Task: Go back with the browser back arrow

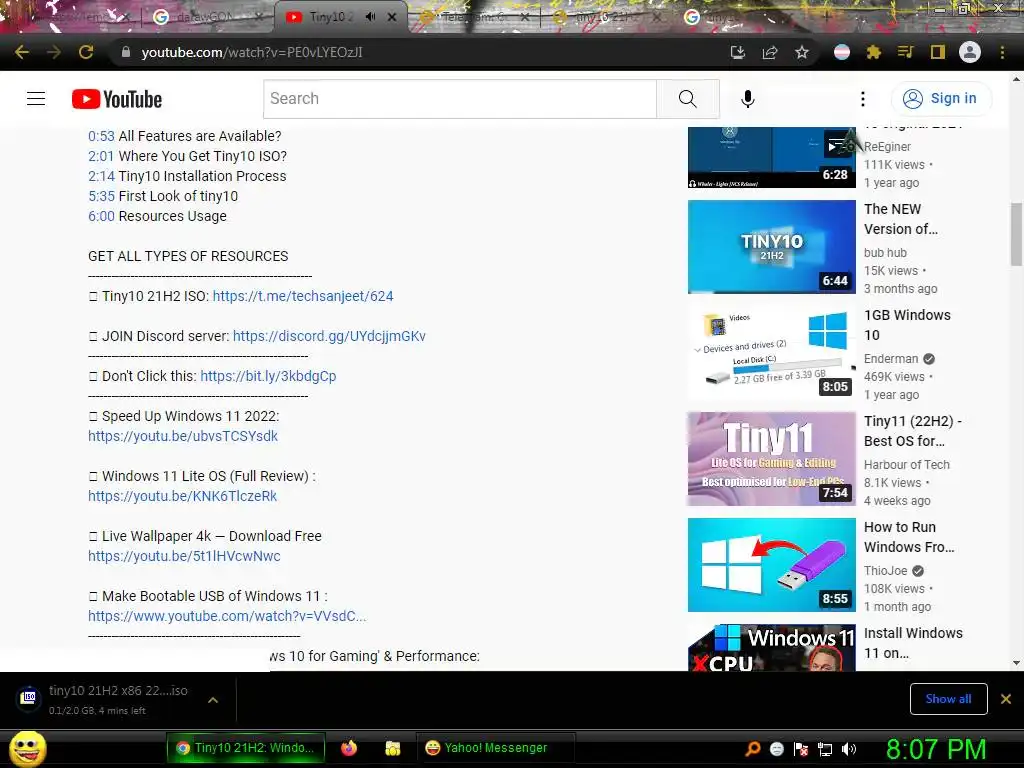Action: click(22, 52)
